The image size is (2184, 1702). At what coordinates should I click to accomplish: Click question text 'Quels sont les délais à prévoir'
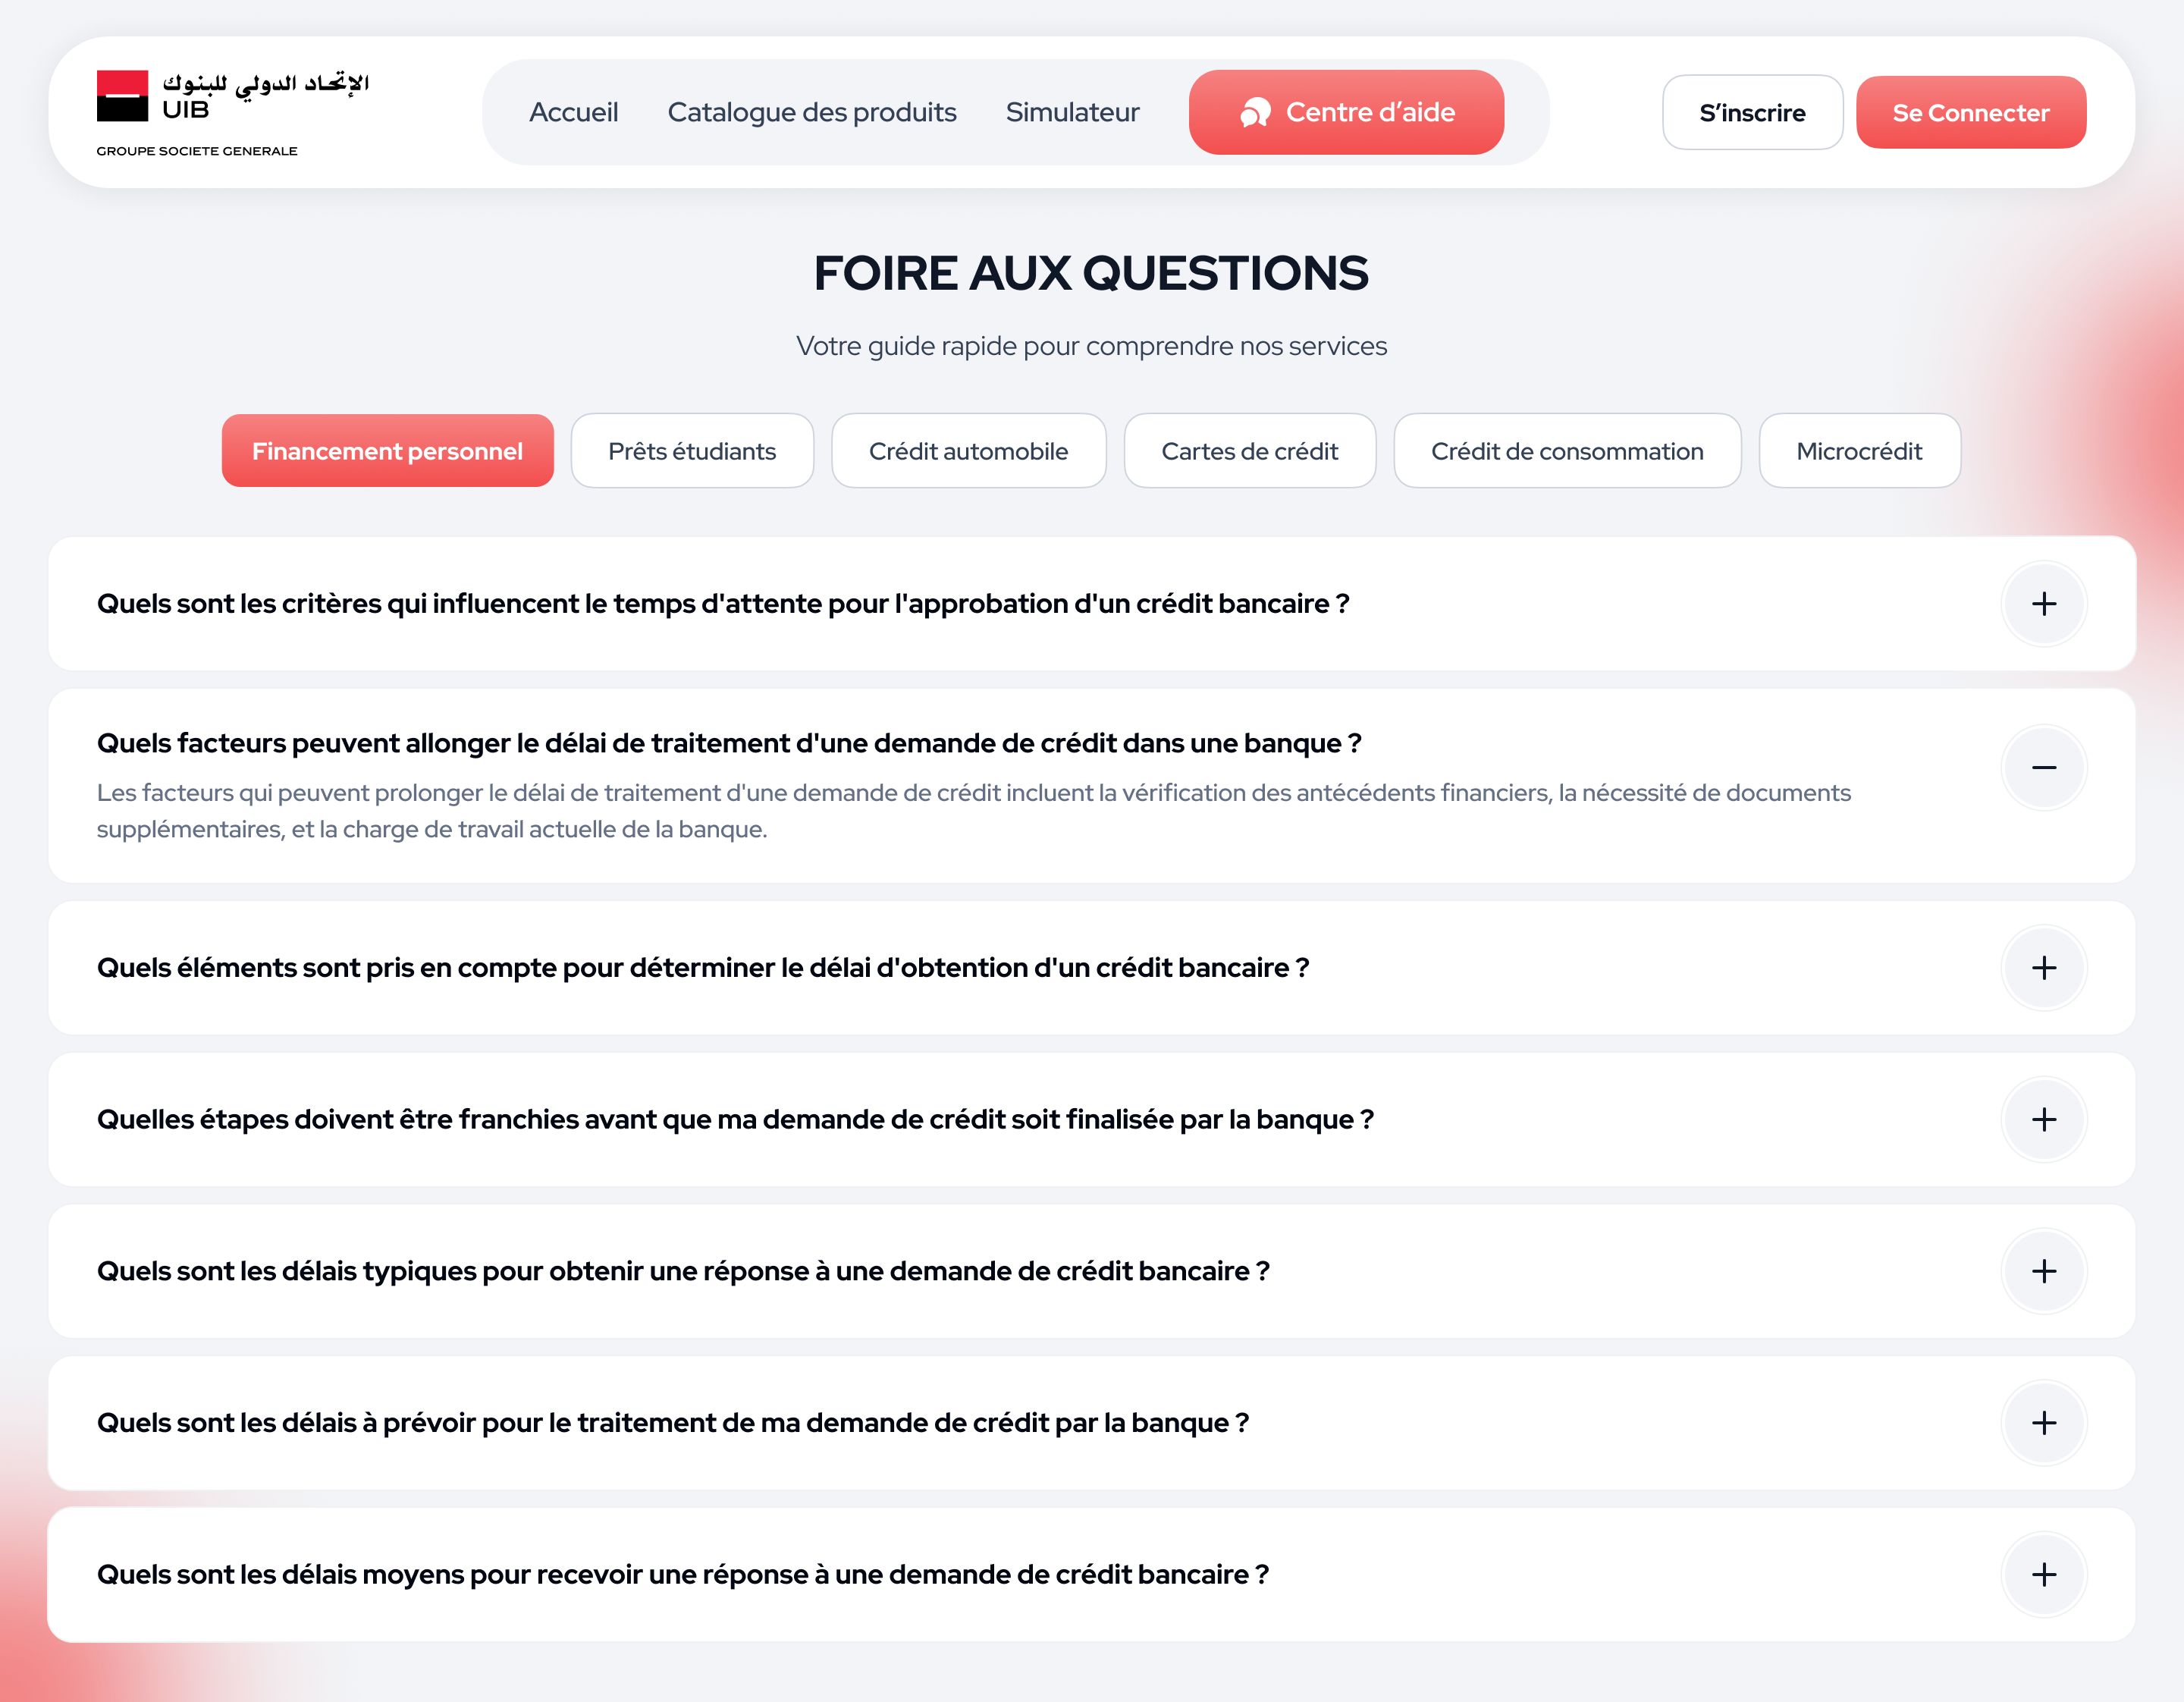[x=673, y=1423]
